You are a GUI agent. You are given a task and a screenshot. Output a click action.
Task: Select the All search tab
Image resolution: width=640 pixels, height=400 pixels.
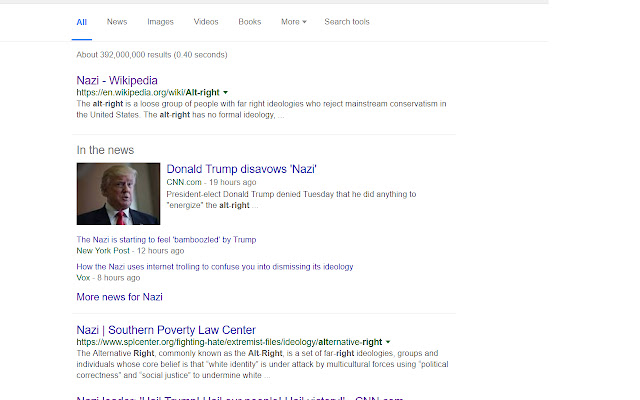point(82,22)
